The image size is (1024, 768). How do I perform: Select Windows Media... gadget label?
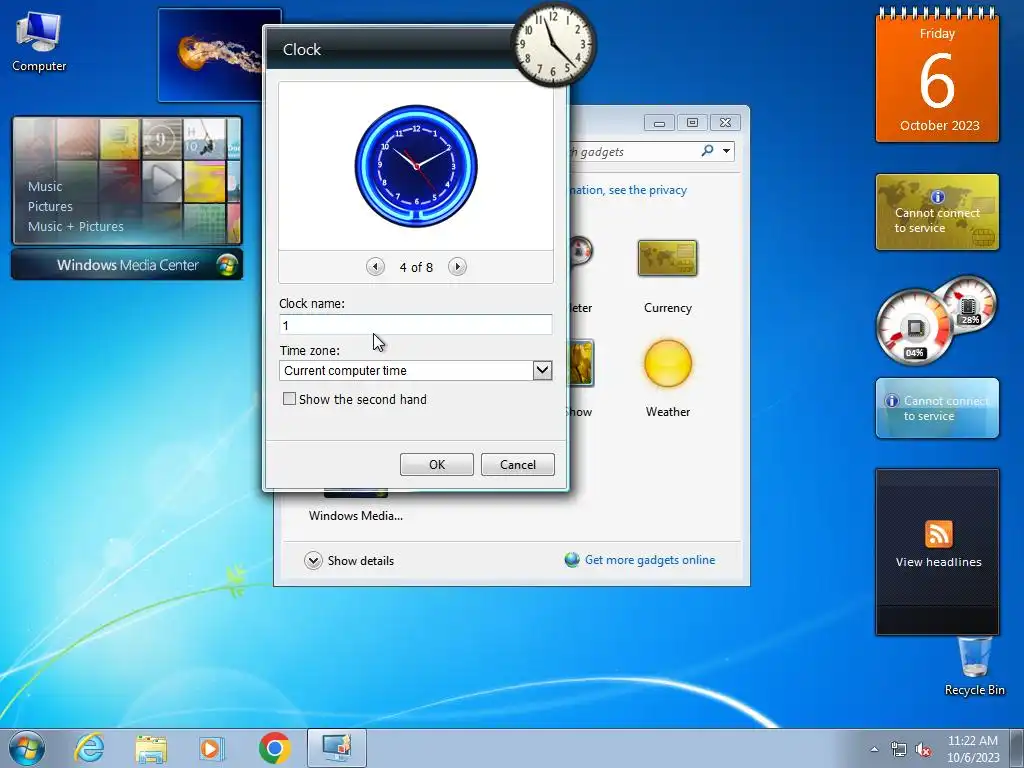coord(356,515)
